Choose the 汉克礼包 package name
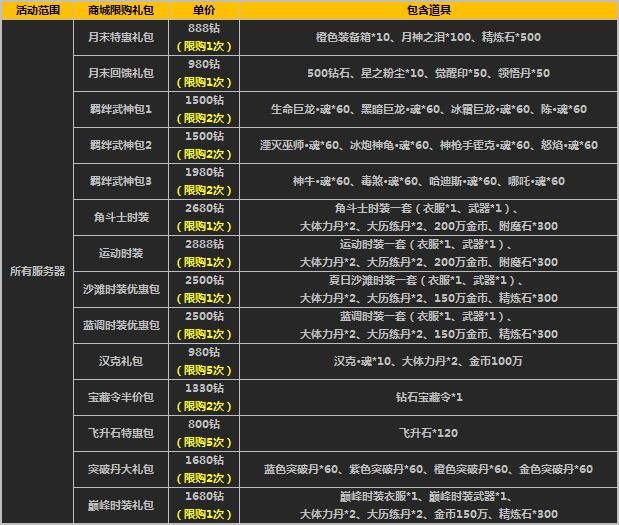The height and width of the screenshot is (525, 619). click(120, 360)
